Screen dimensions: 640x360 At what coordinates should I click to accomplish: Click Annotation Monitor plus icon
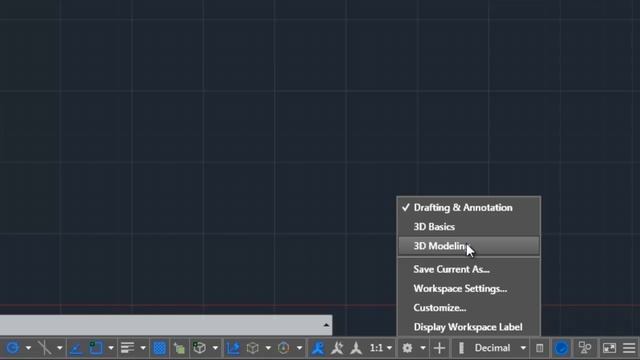439,348
